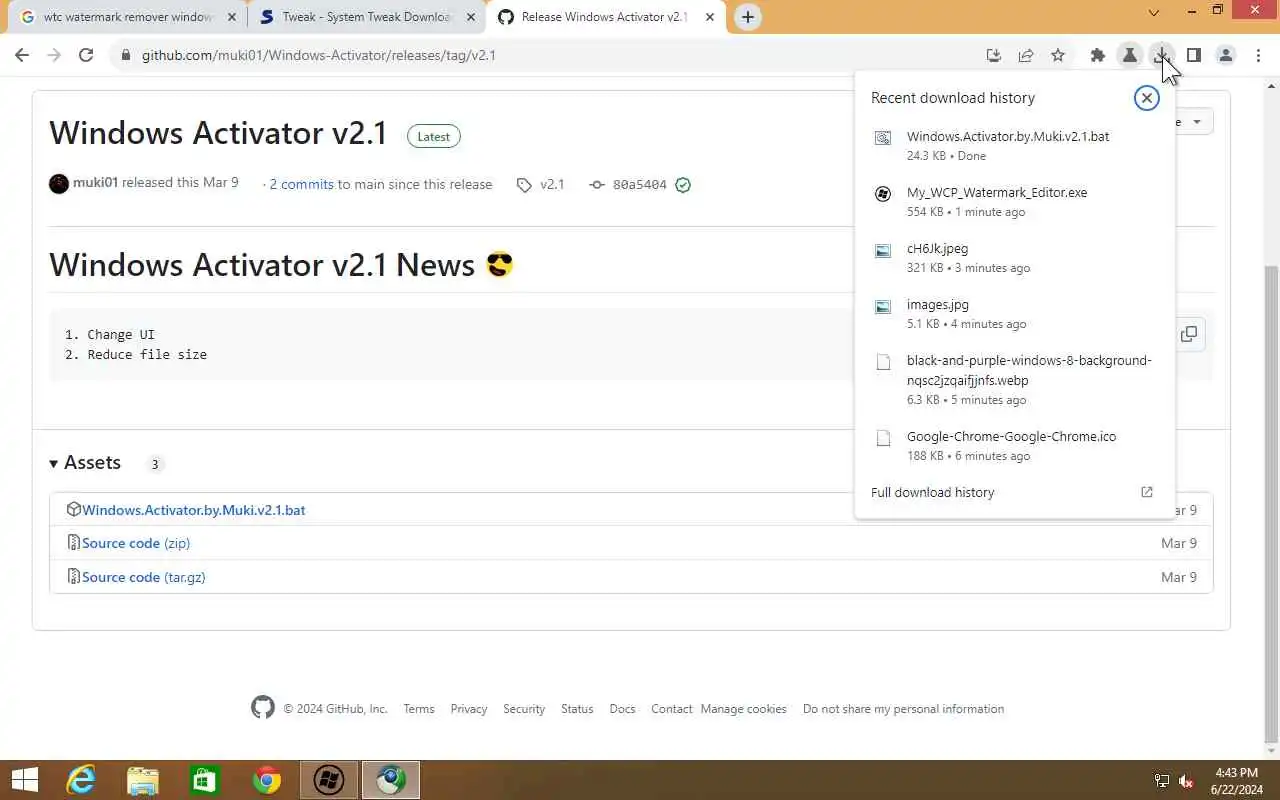
Task: Go back using browser back arrow
Action: click(x=22, y=55)
